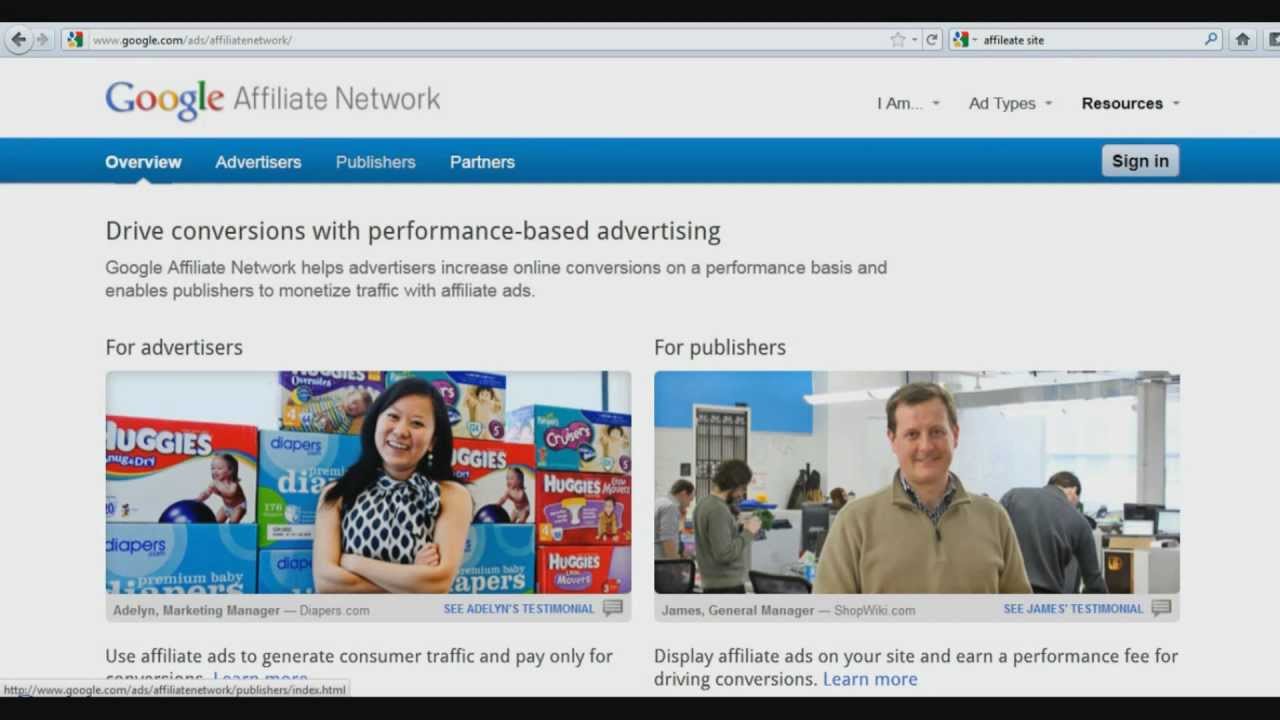Select the Overview tab

[x=143, y=162]
